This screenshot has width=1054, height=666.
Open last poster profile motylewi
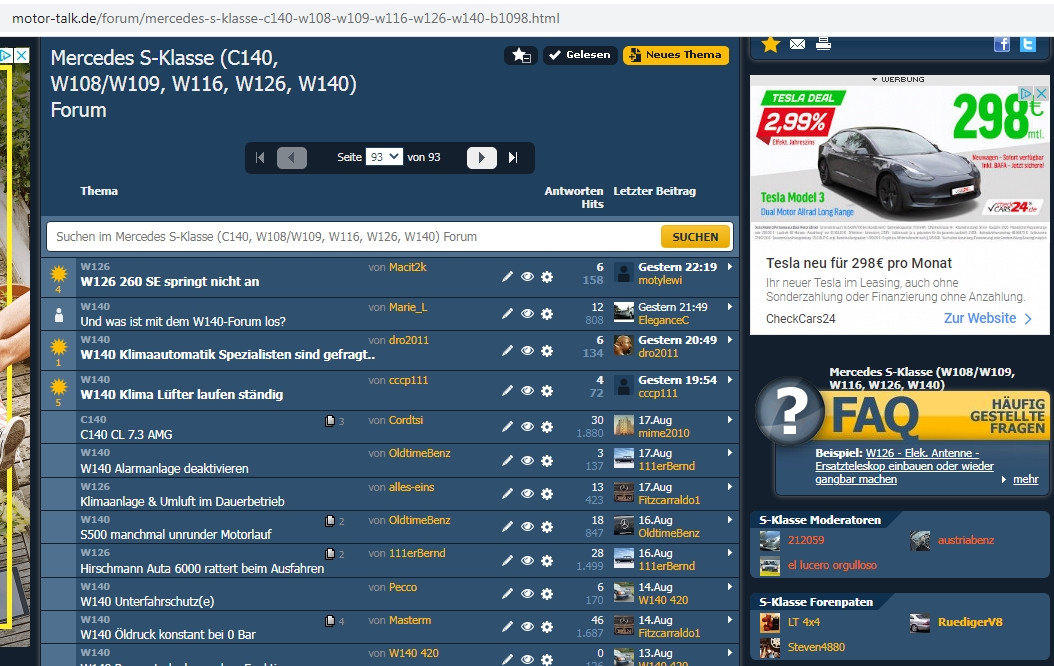660,280
